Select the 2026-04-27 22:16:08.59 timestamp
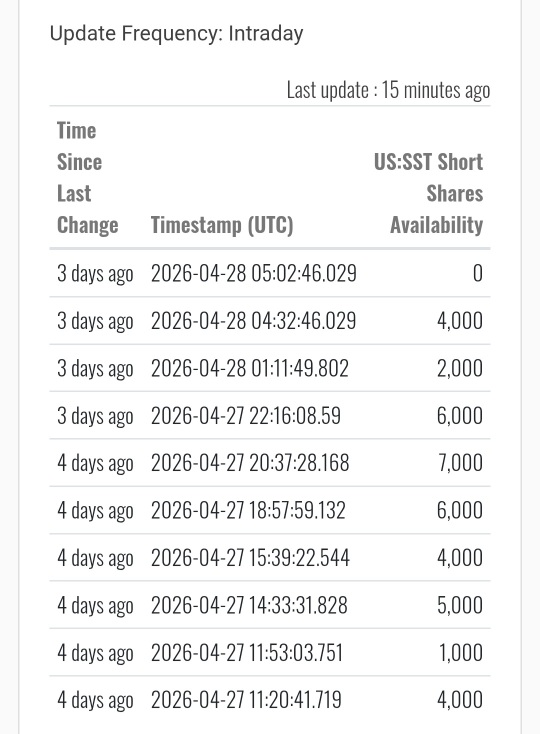 246,415
